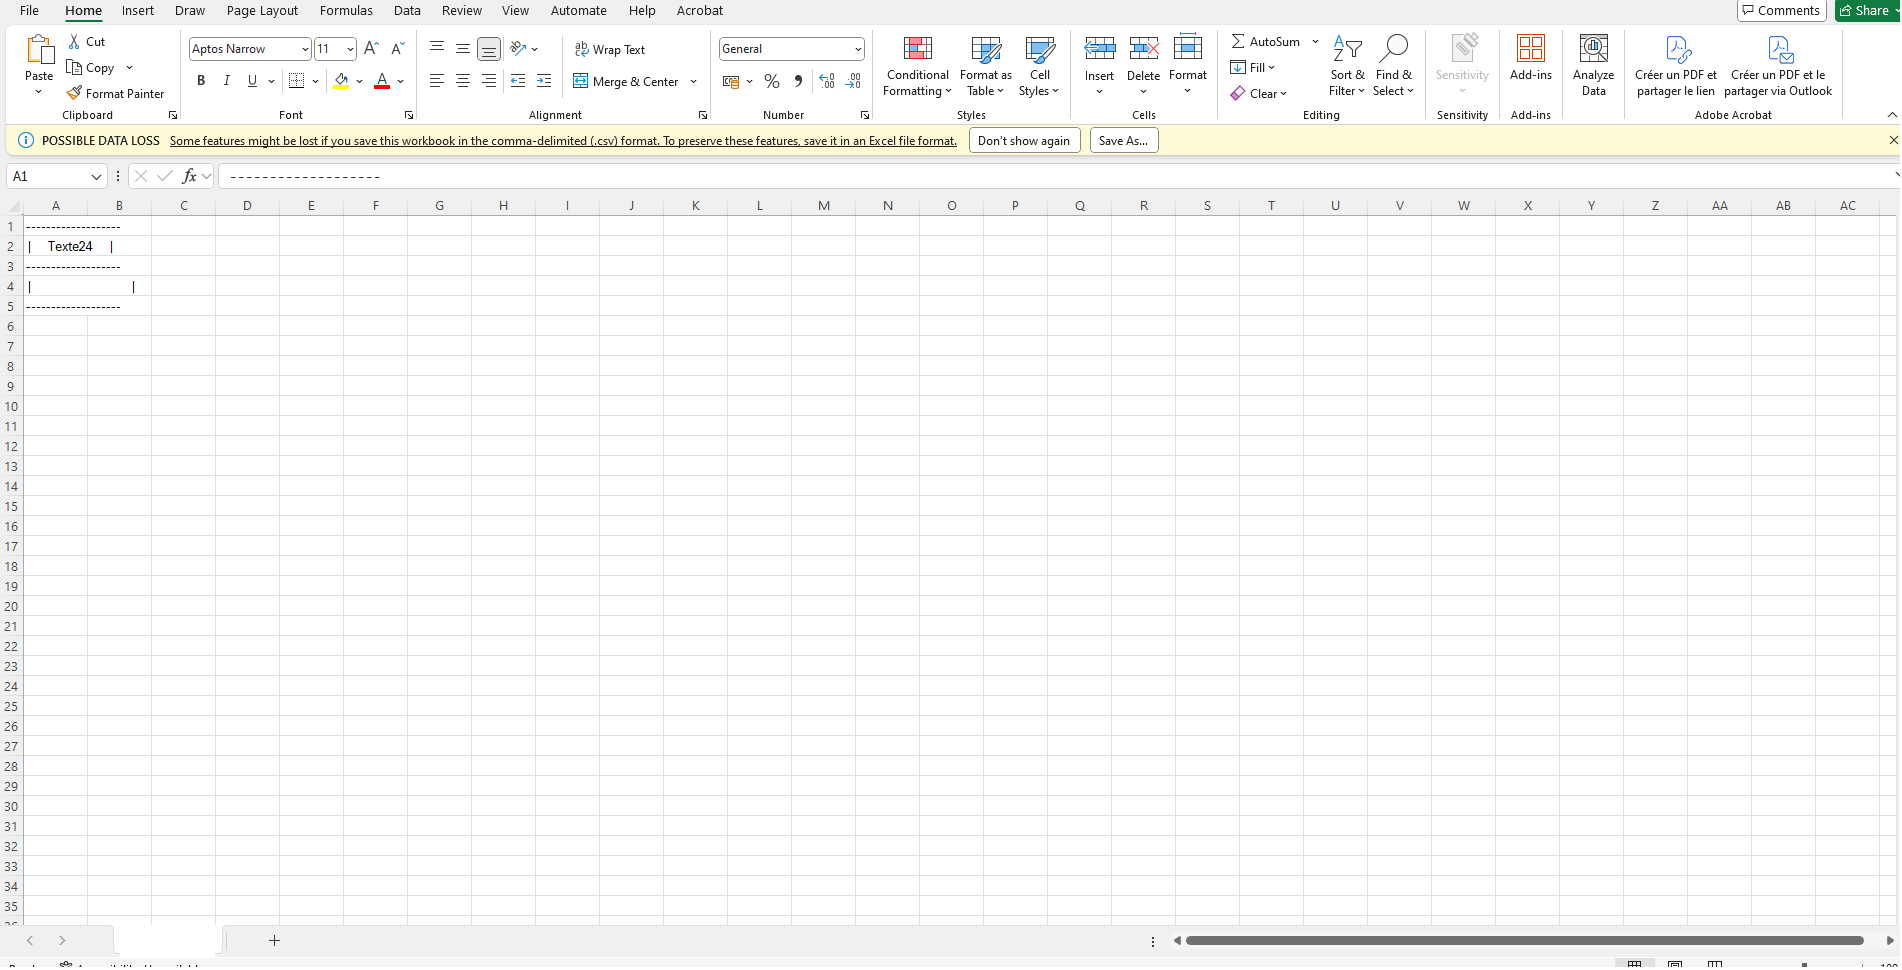The image size is (1902, 970).
Task: Apply Percent Style number format
Action: pos(772,81)
